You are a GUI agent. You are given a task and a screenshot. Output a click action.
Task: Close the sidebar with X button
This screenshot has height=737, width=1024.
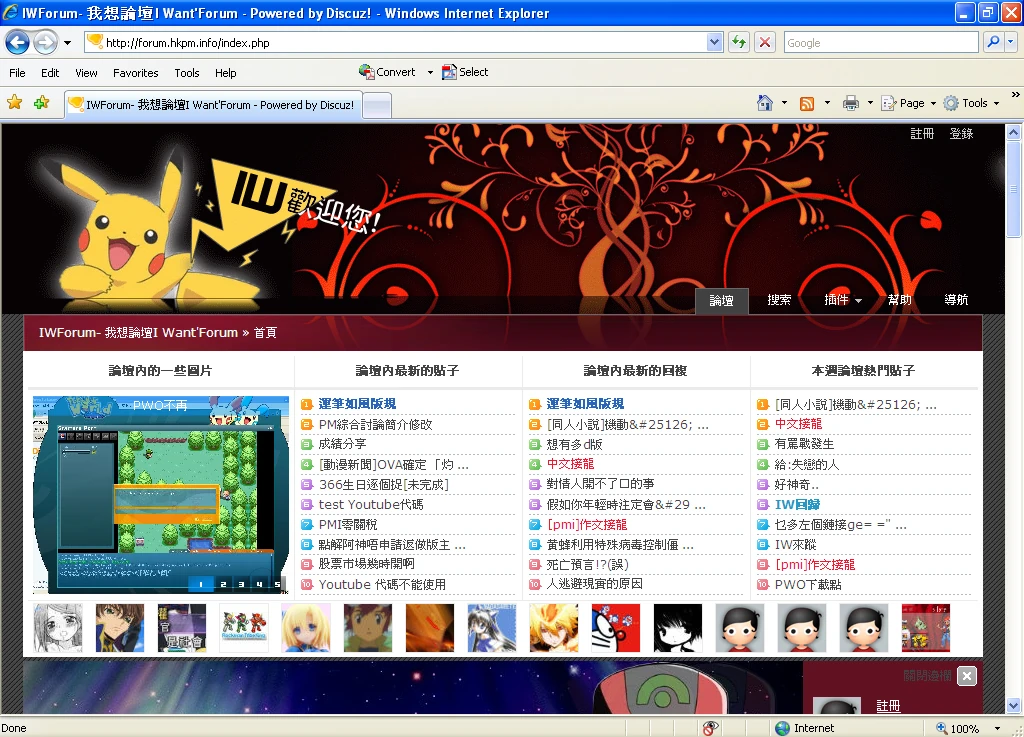pyautogui.click(x=967, y=676)
